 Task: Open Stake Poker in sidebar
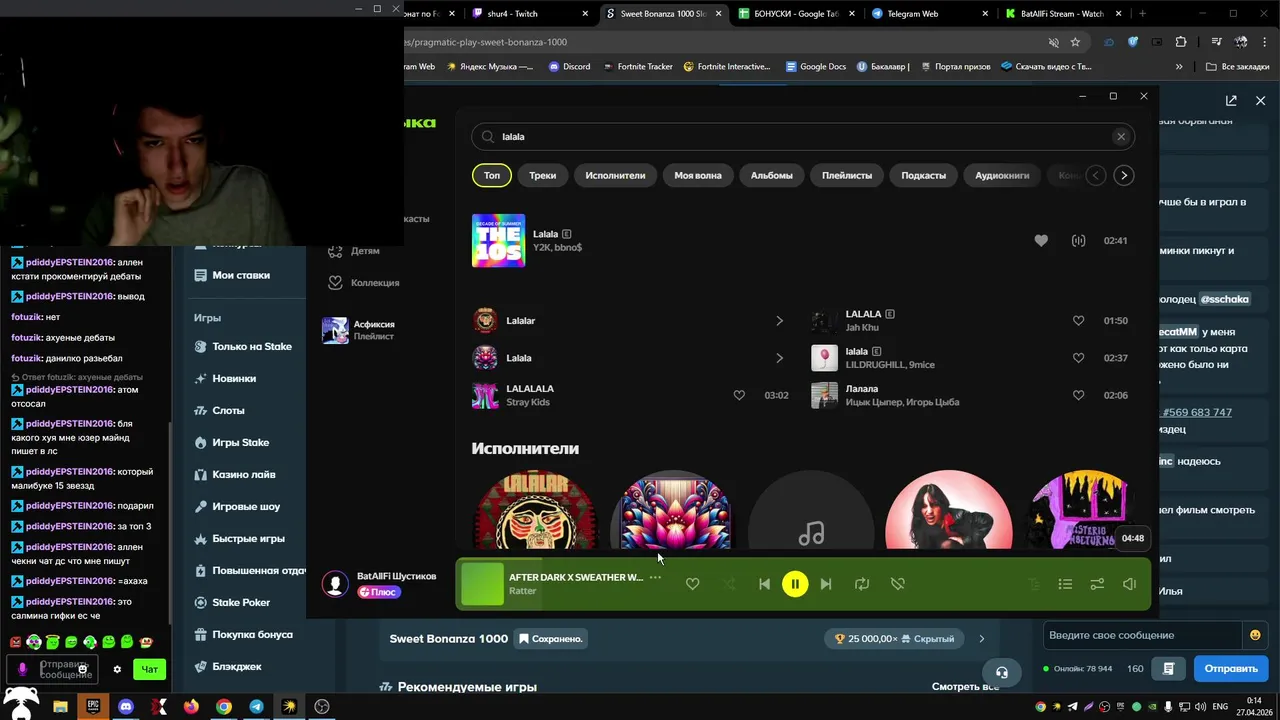231,603
